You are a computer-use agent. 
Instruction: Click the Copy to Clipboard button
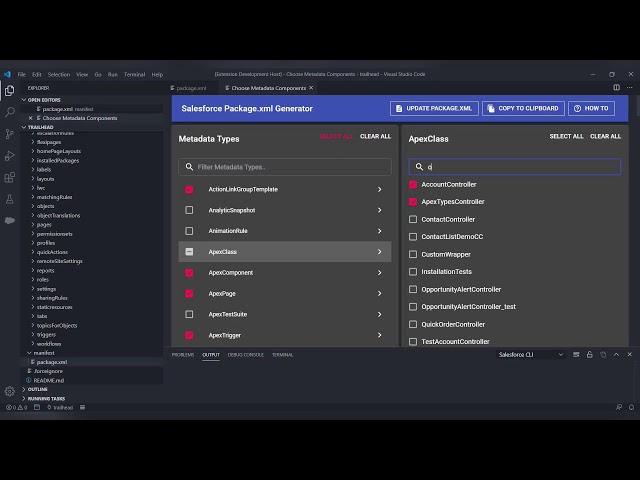(x=523, y=109)
